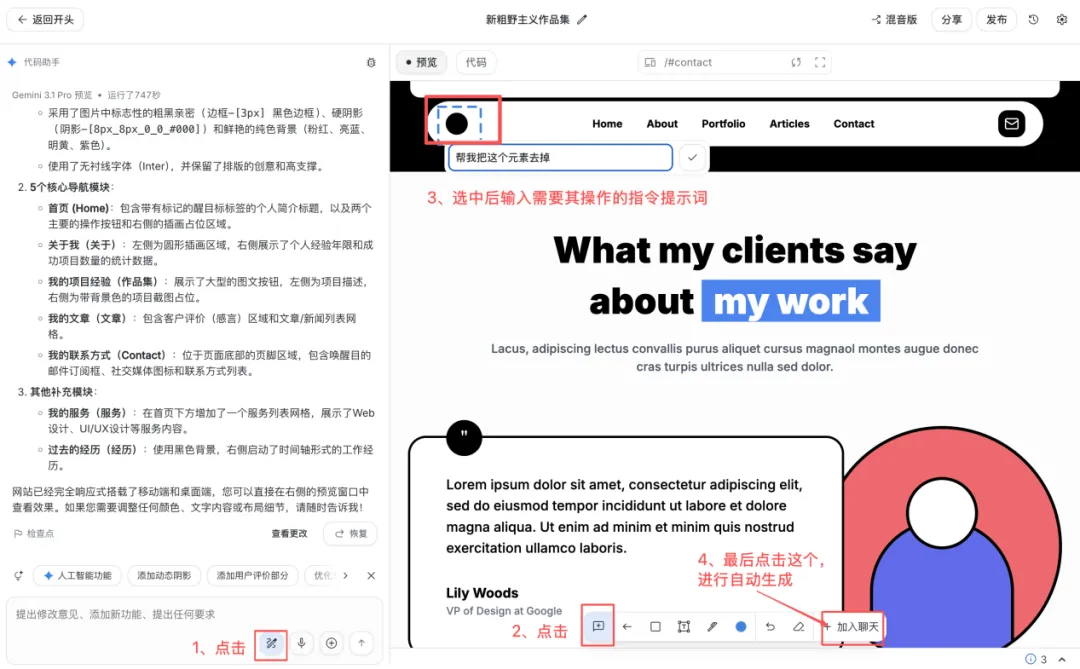Click the mail icon in preview navbar
1080x669 pixels.
(1011, 124)
